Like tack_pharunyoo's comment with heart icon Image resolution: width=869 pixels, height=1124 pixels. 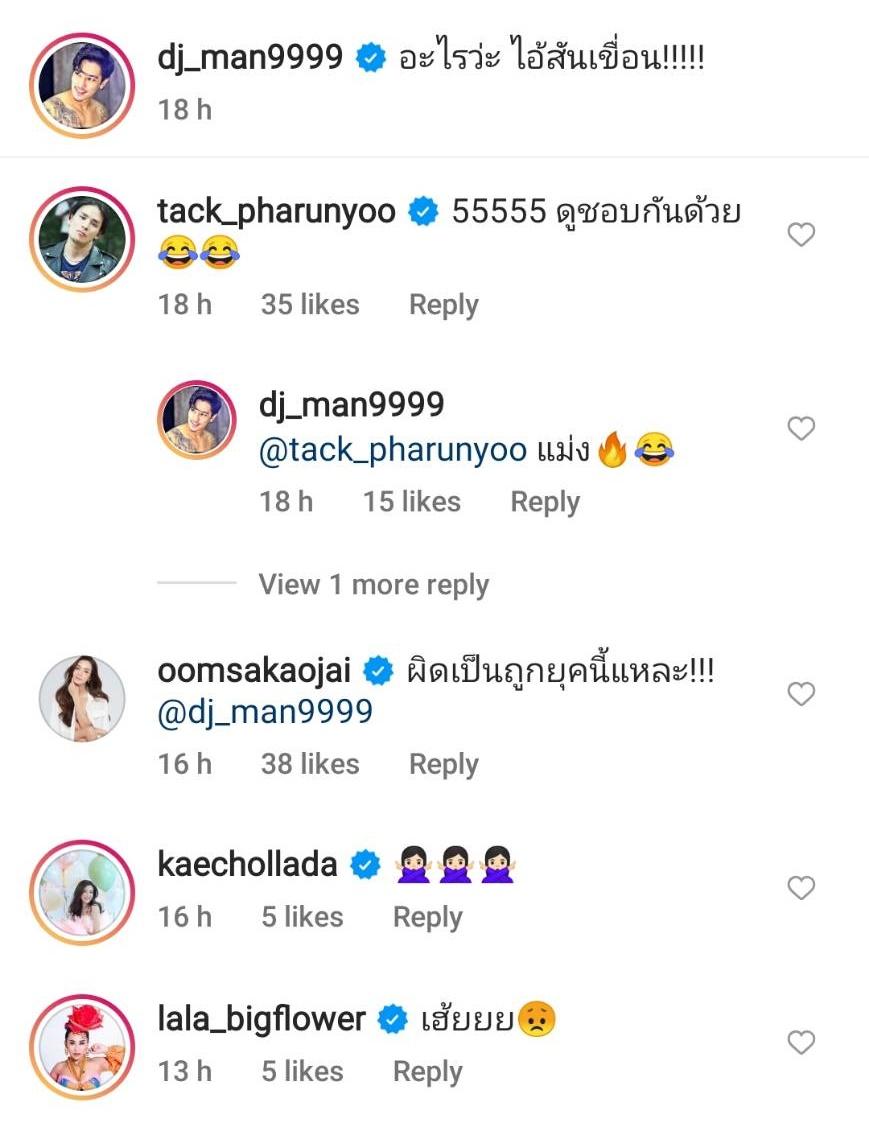pyautogui.click(x=801, y=235)
